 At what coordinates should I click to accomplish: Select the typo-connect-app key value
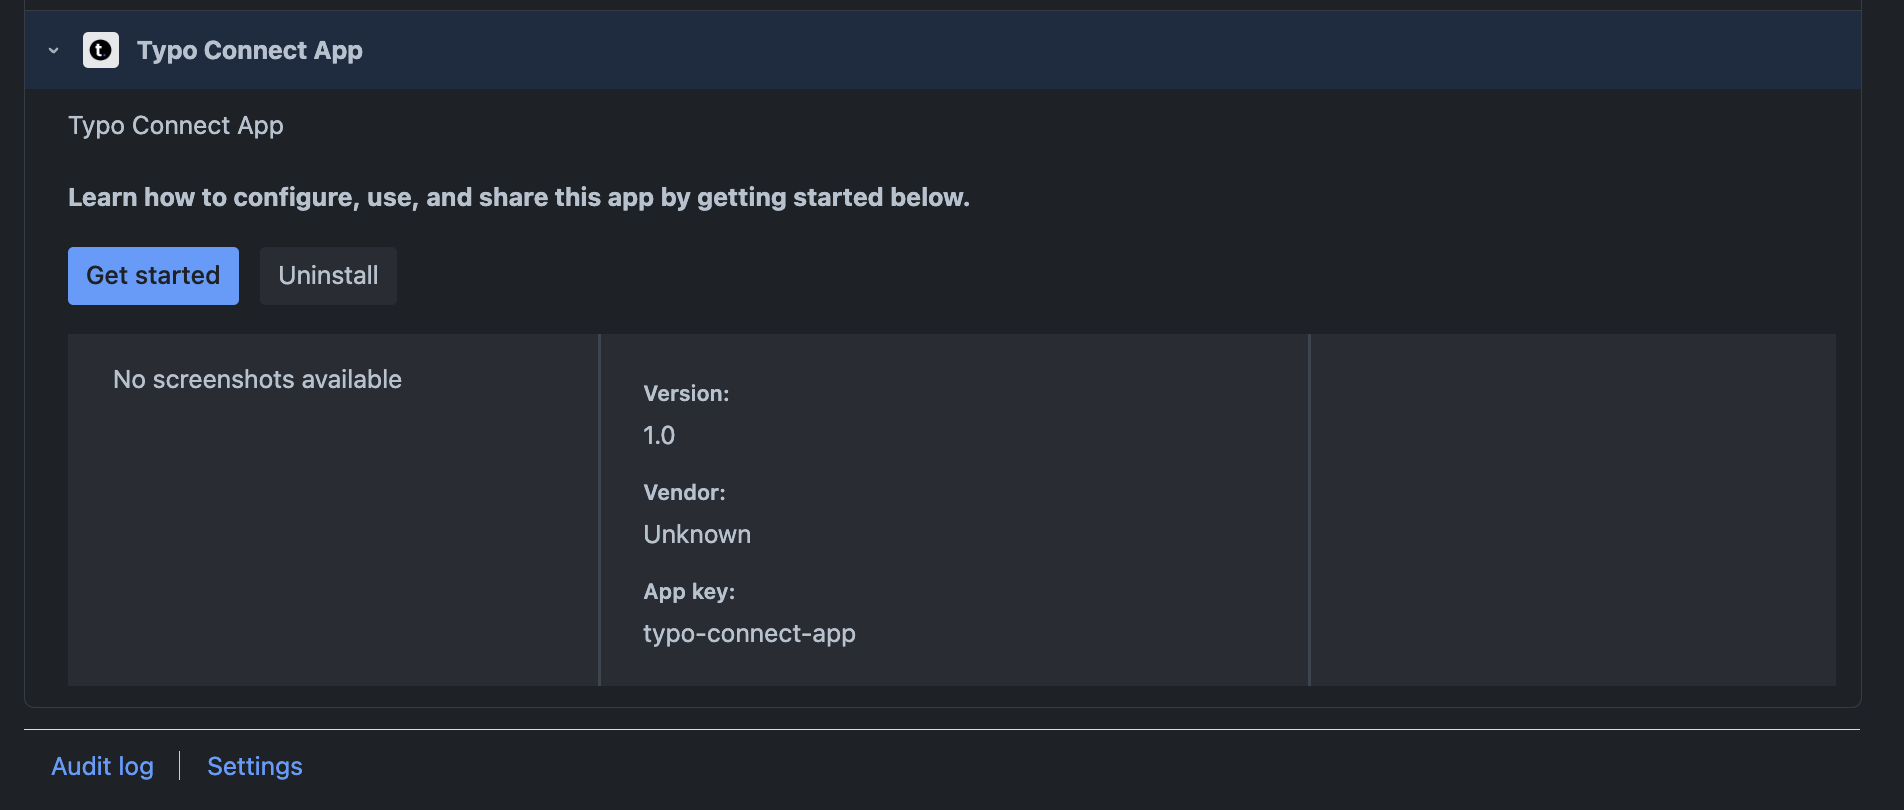749,634
